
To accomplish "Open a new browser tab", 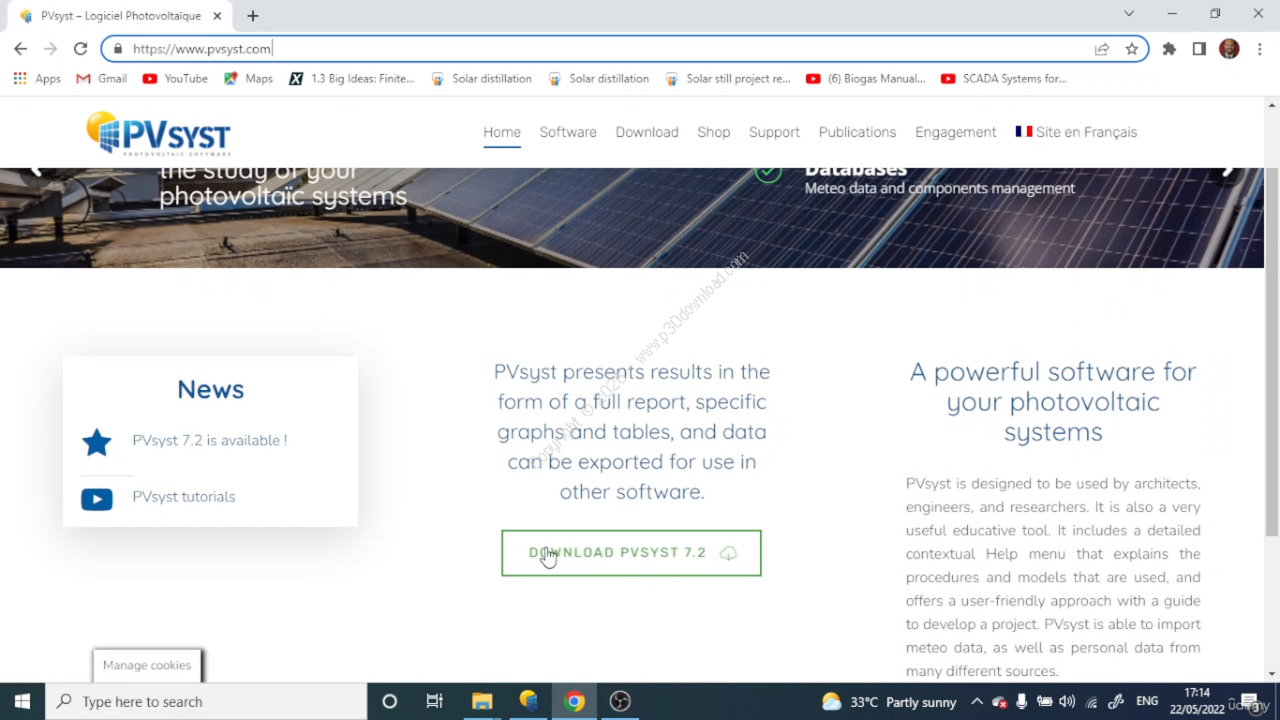I will (253, 16).
